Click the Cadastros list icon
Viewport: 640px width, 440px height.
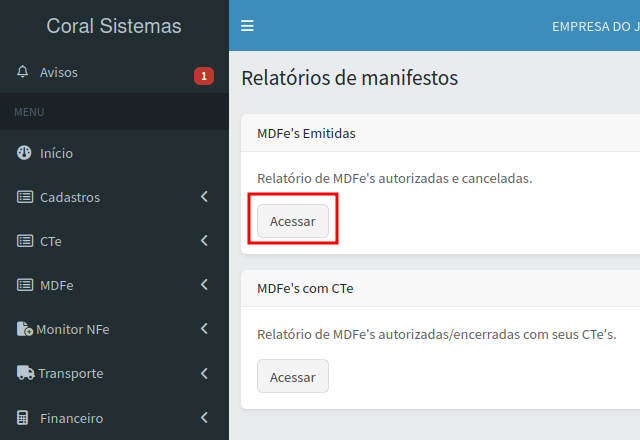coord(25,197)
